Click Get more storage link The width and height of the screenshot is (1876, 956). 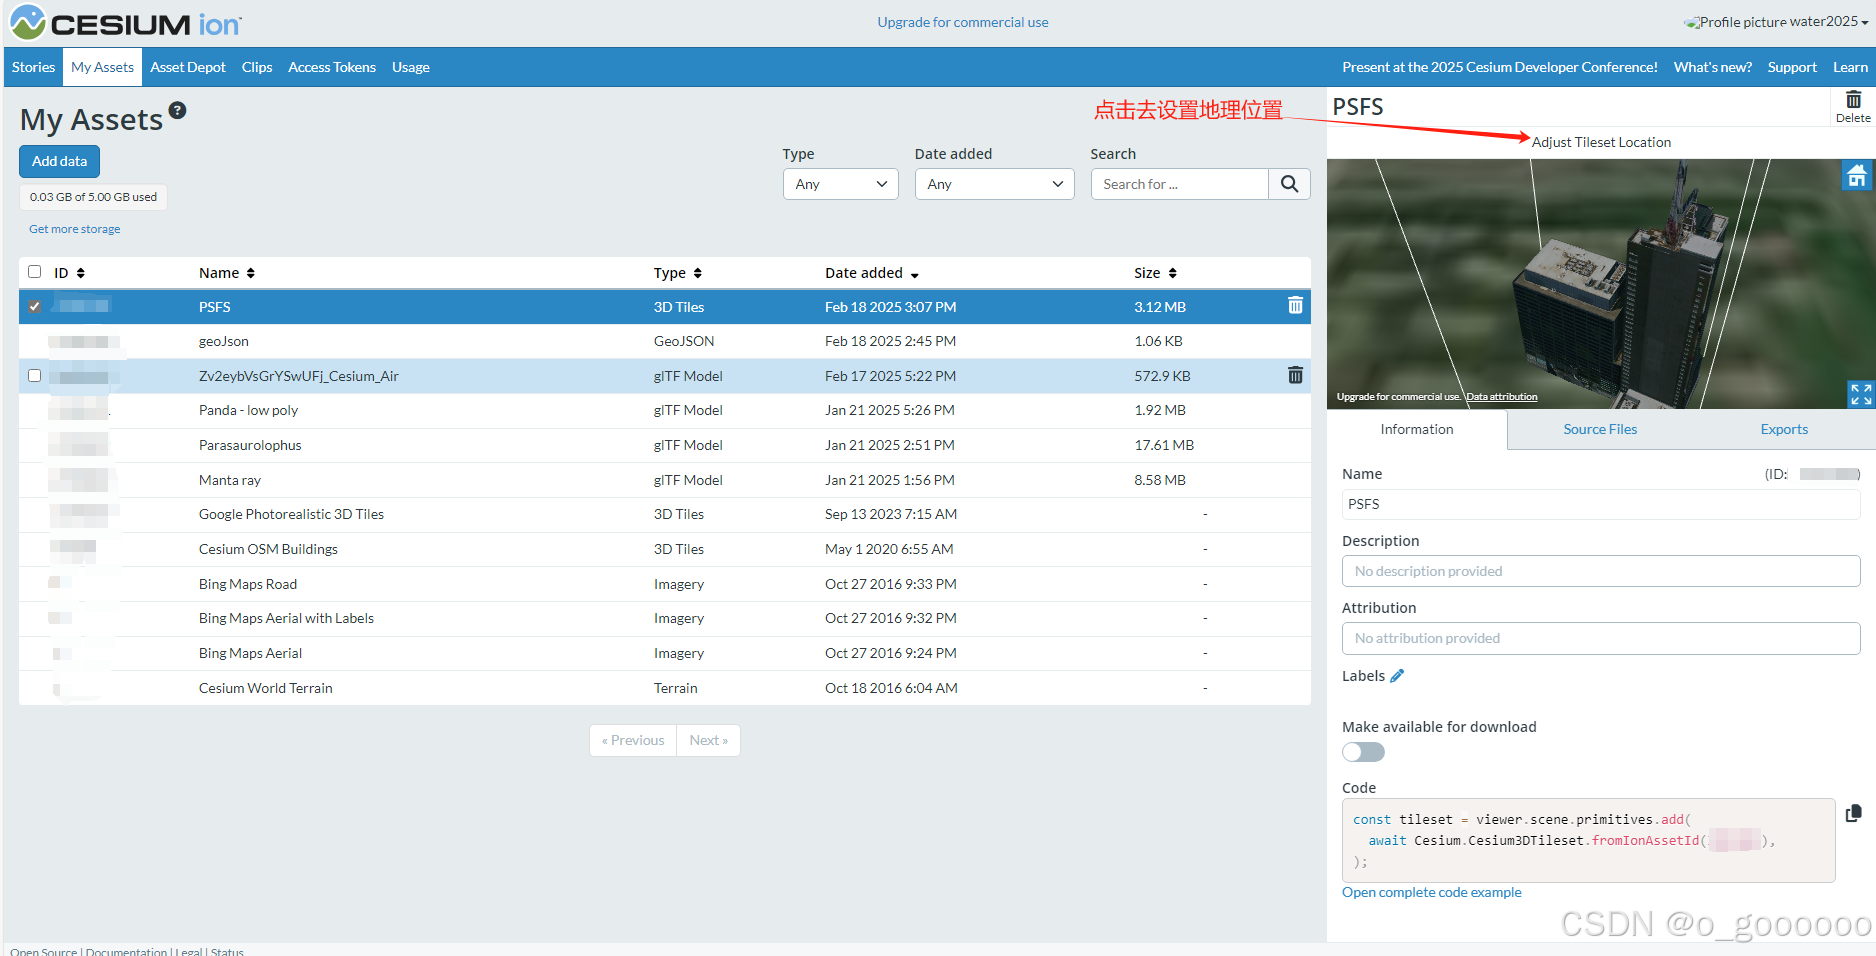(x=74, y=229)
